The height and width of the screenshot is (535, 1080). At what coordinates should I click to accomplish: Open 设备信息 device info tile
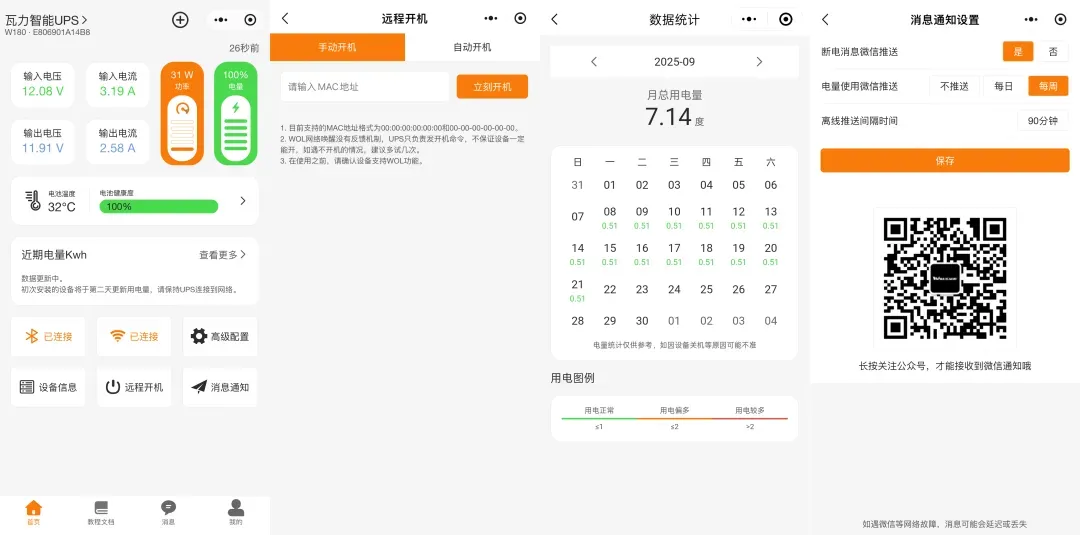coord(48,387)
